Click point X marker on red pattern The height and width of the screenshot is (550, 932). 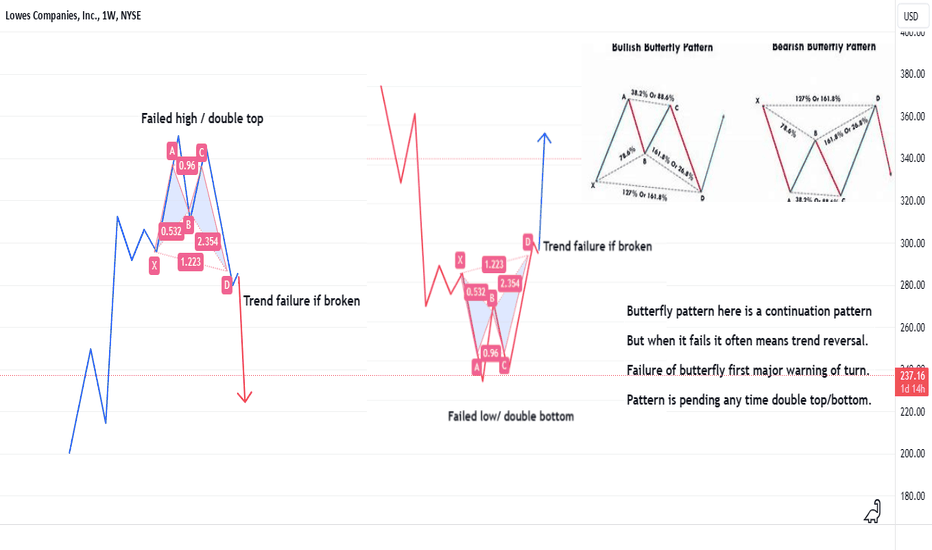click(x=460, y=260)
